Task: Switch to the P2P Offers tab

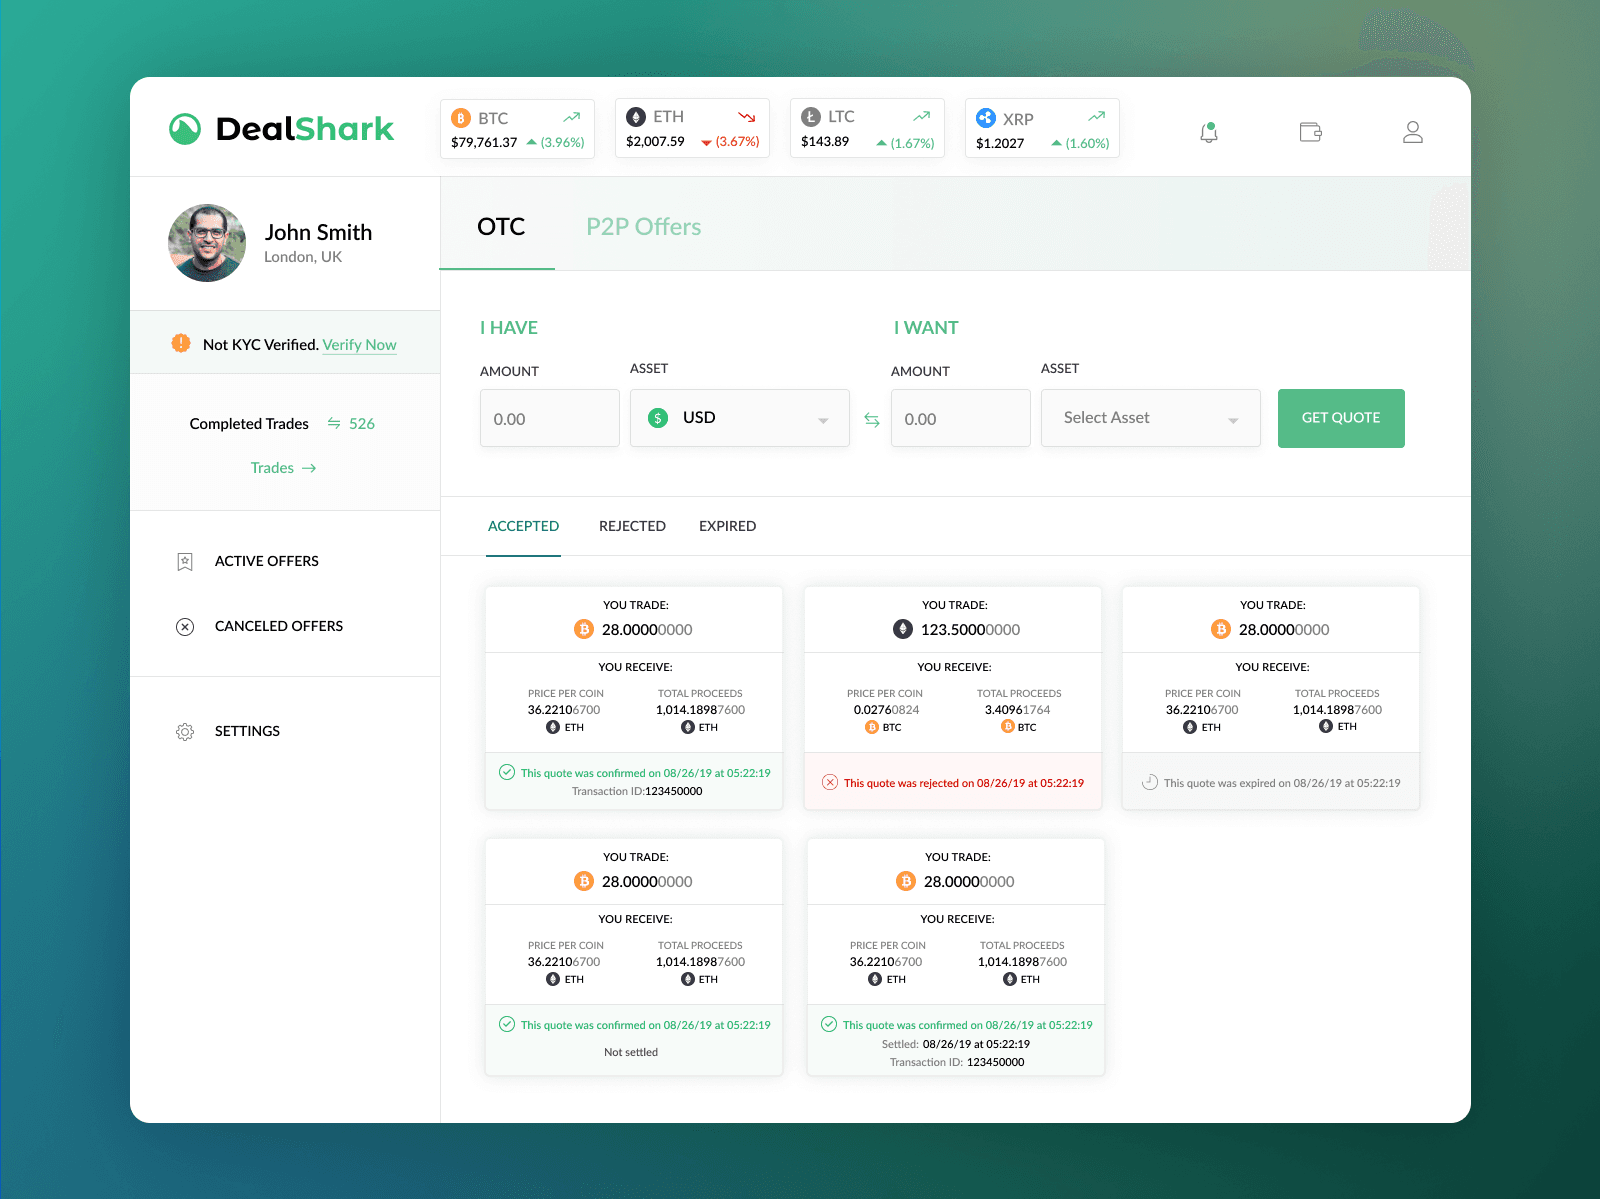Action: pos(643,227)
